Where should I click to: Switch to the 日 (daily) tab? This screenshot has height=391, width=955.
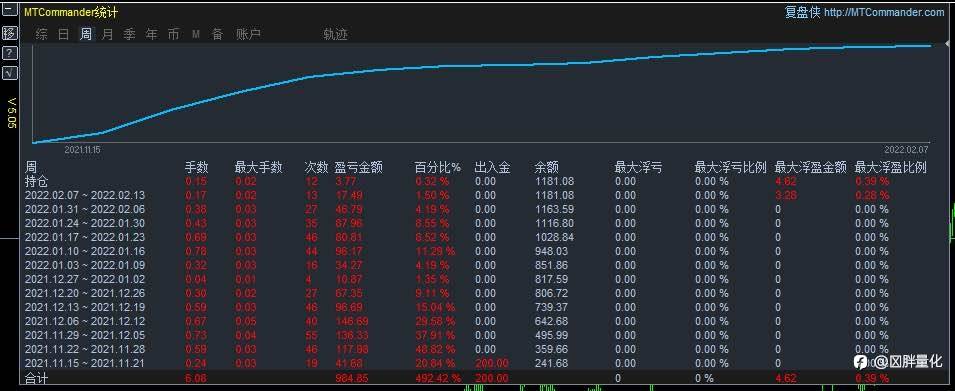point(63,35)
